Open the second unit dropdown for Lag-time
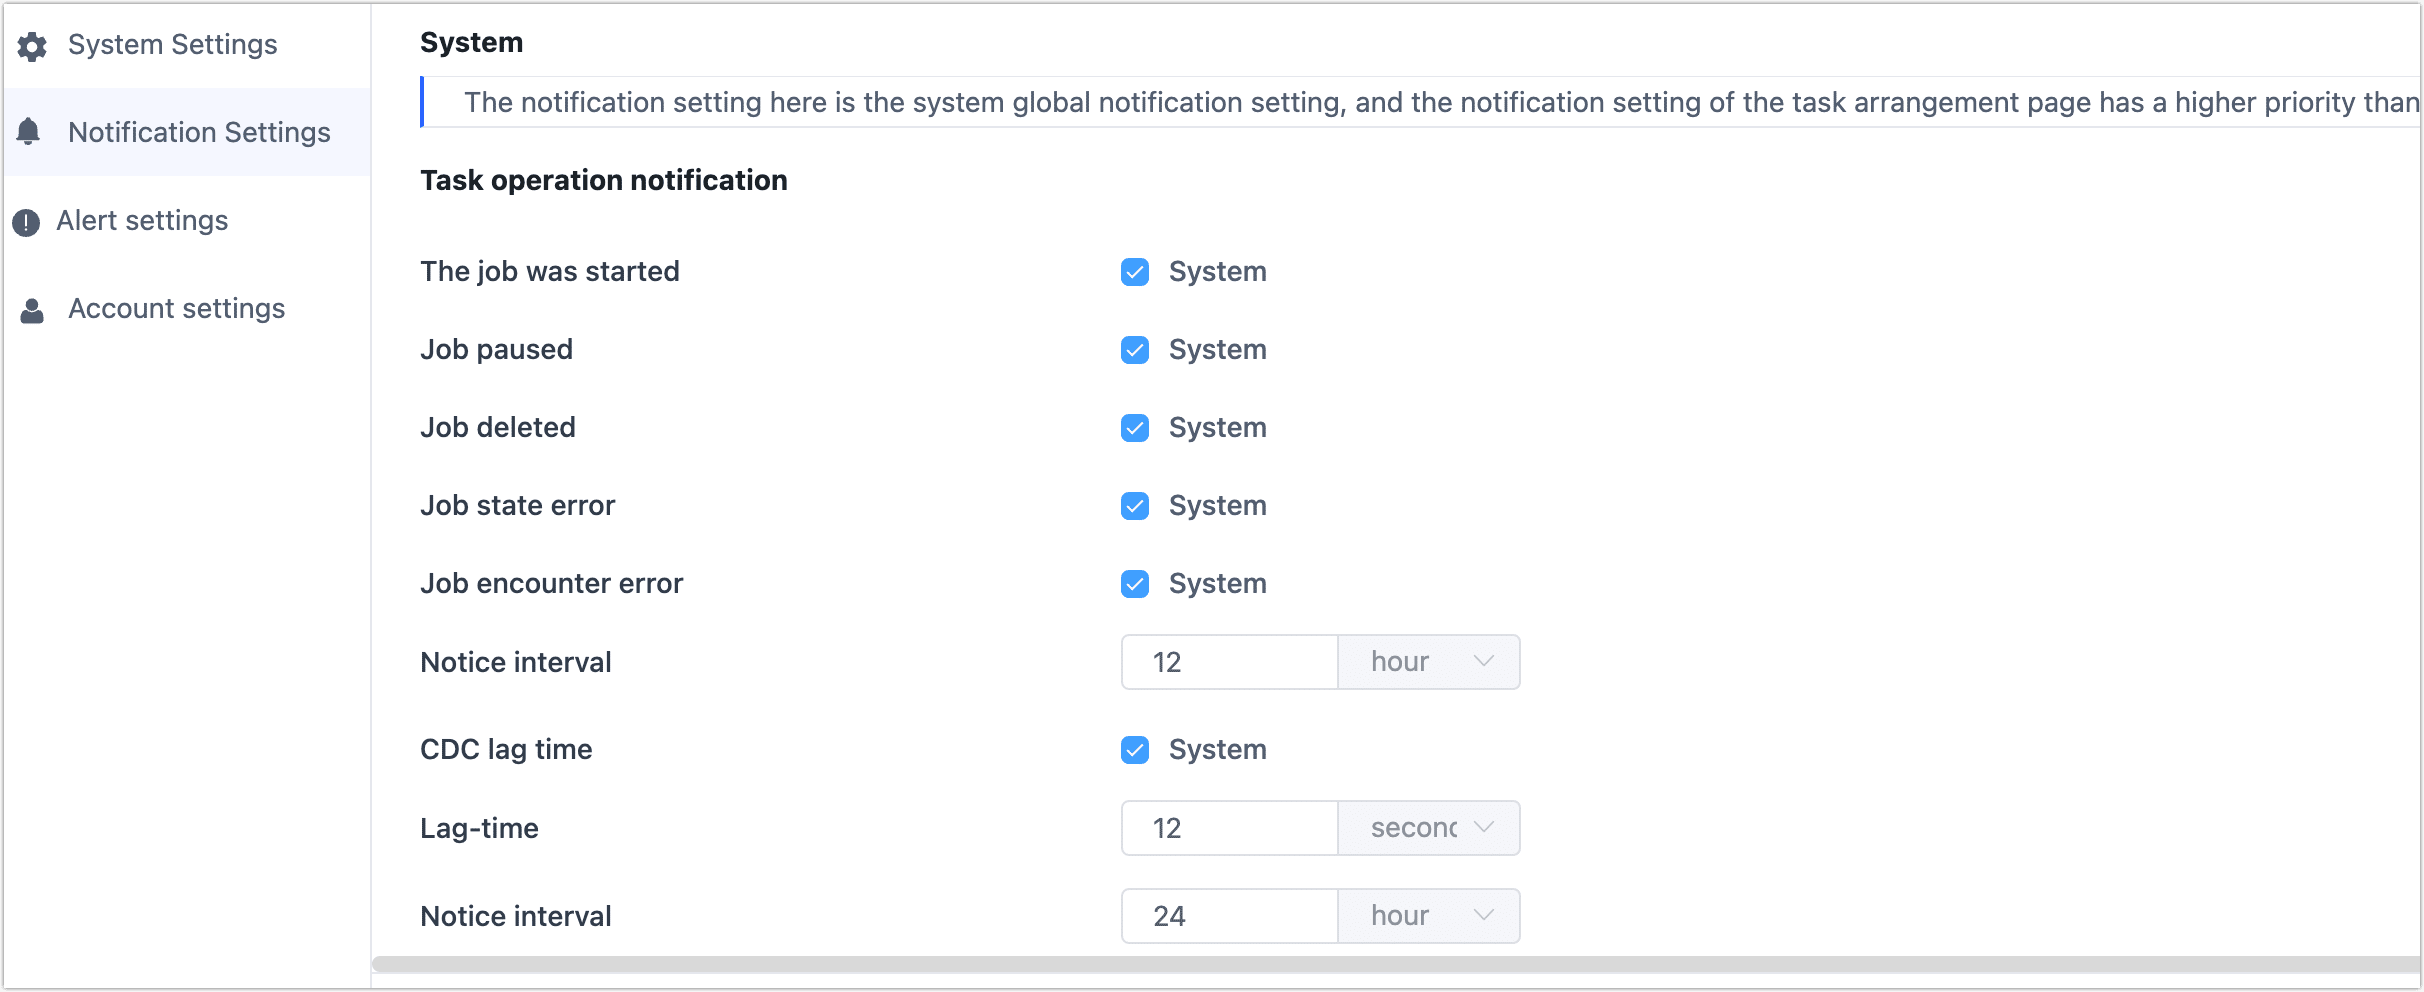2424x992 pixels. point(1428,827)
